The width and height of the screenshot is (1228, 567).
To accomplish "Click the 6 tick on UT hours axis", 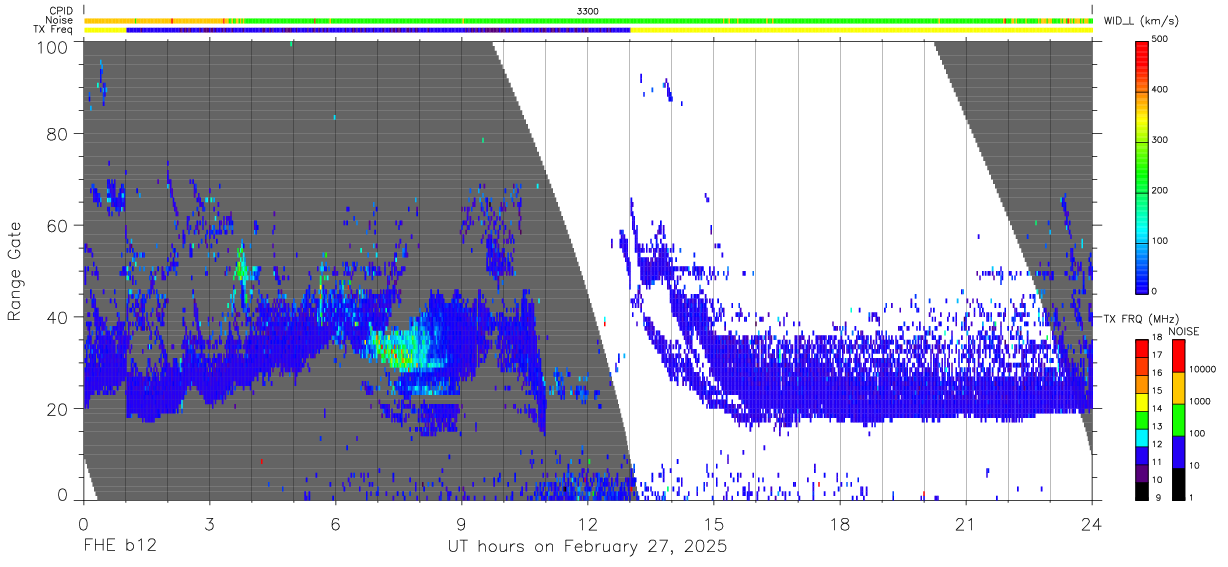I will pos(335,524).
